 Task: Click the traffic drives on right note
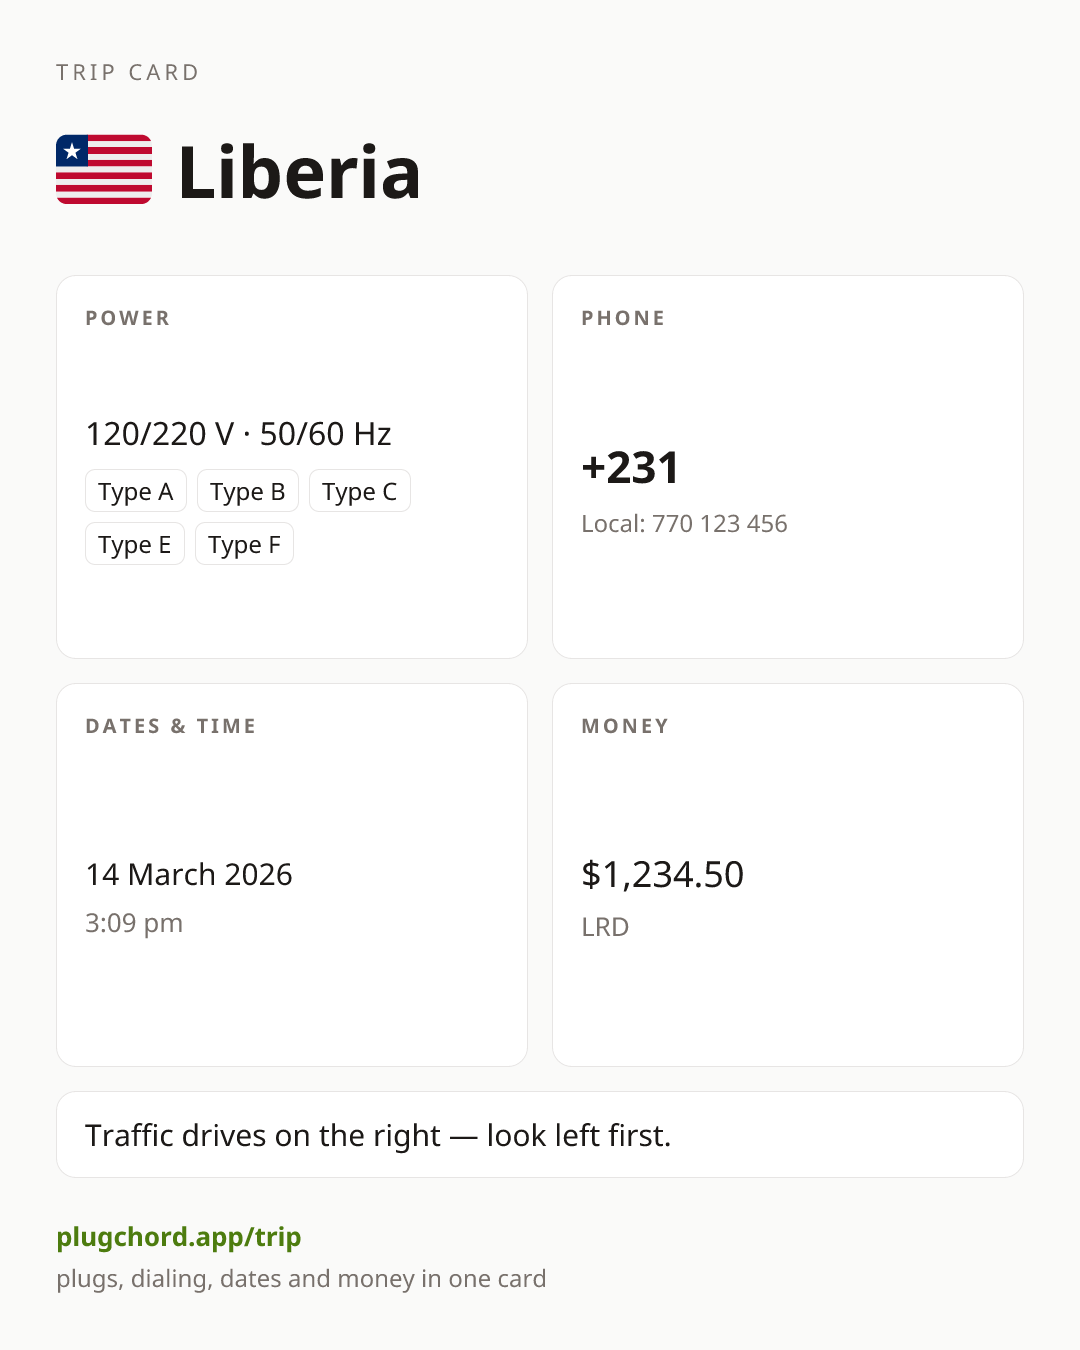click(378, 1136)
